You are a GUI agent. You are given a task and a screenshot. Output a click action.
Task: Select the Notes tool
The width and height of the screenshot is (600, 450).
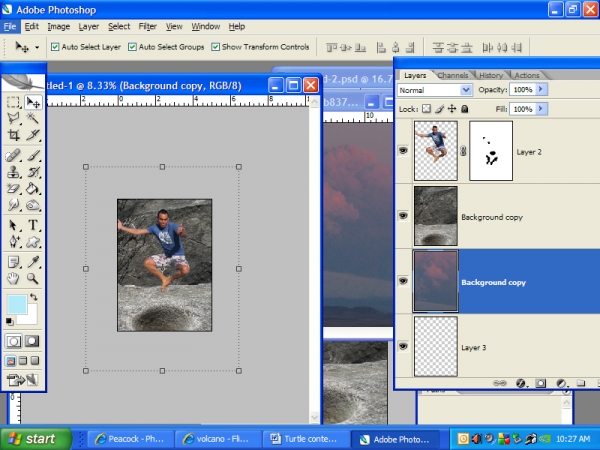coord(13,262)
